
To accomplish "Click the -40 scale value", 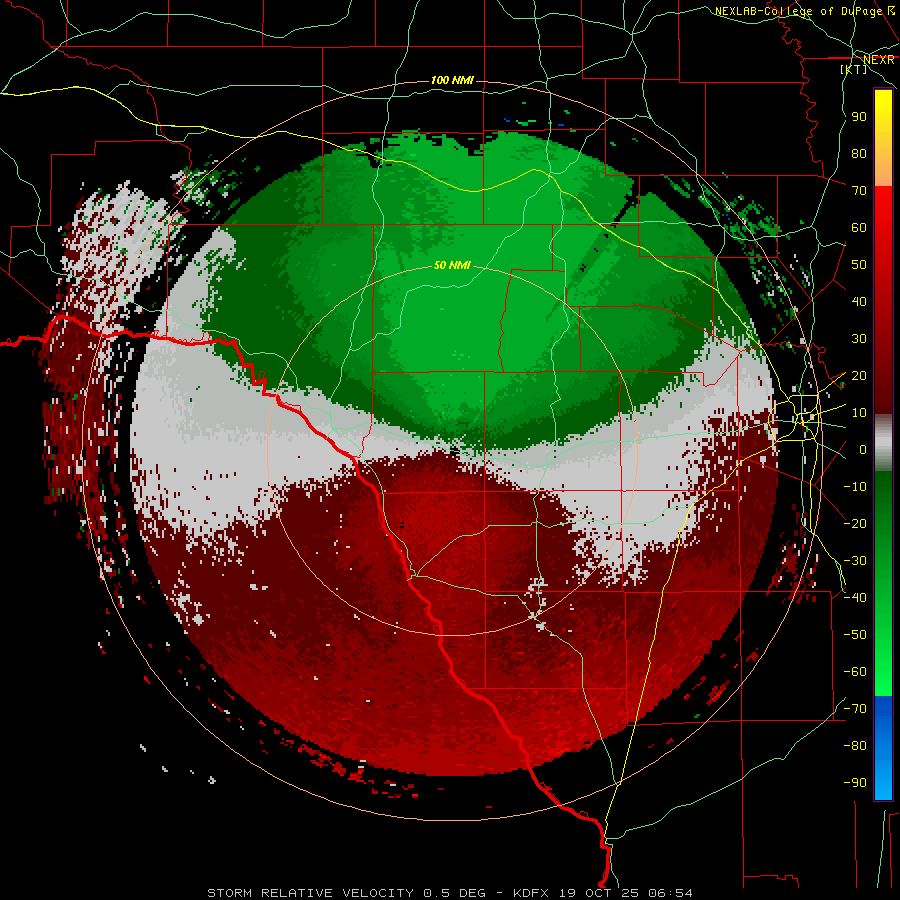I will [855, 598].
